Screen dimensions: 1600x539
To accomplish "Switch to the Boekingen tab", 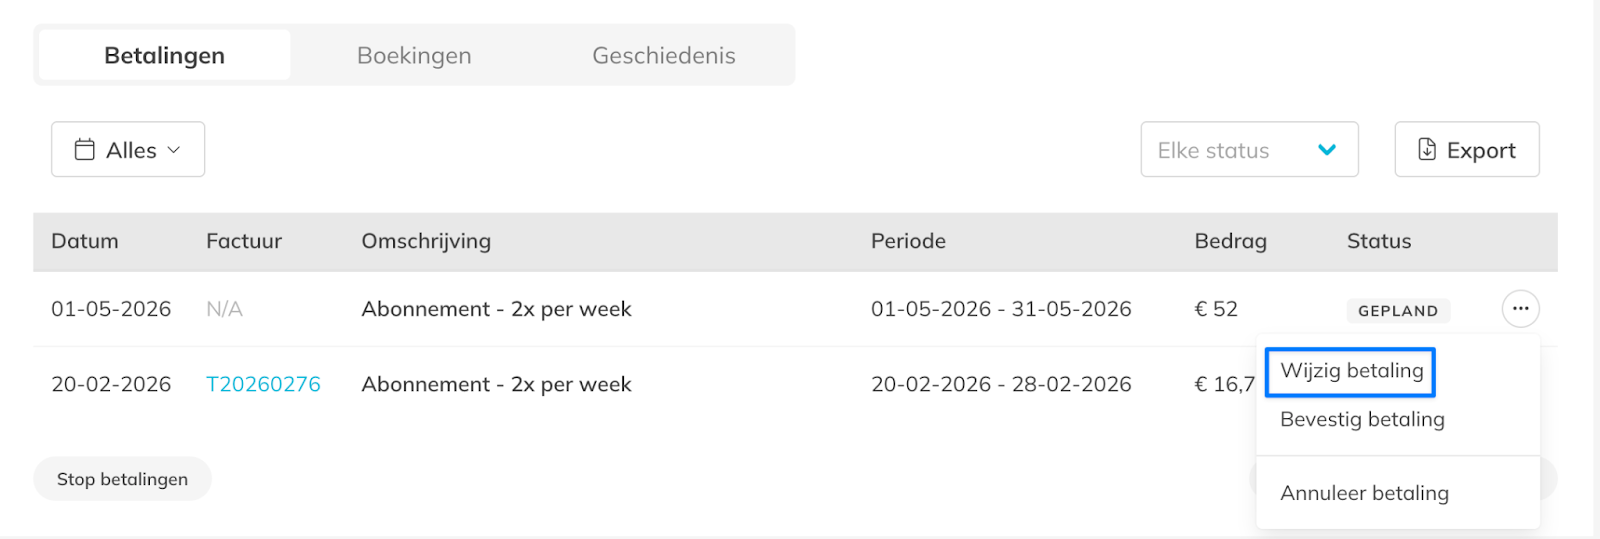I will tap(414, 56).
